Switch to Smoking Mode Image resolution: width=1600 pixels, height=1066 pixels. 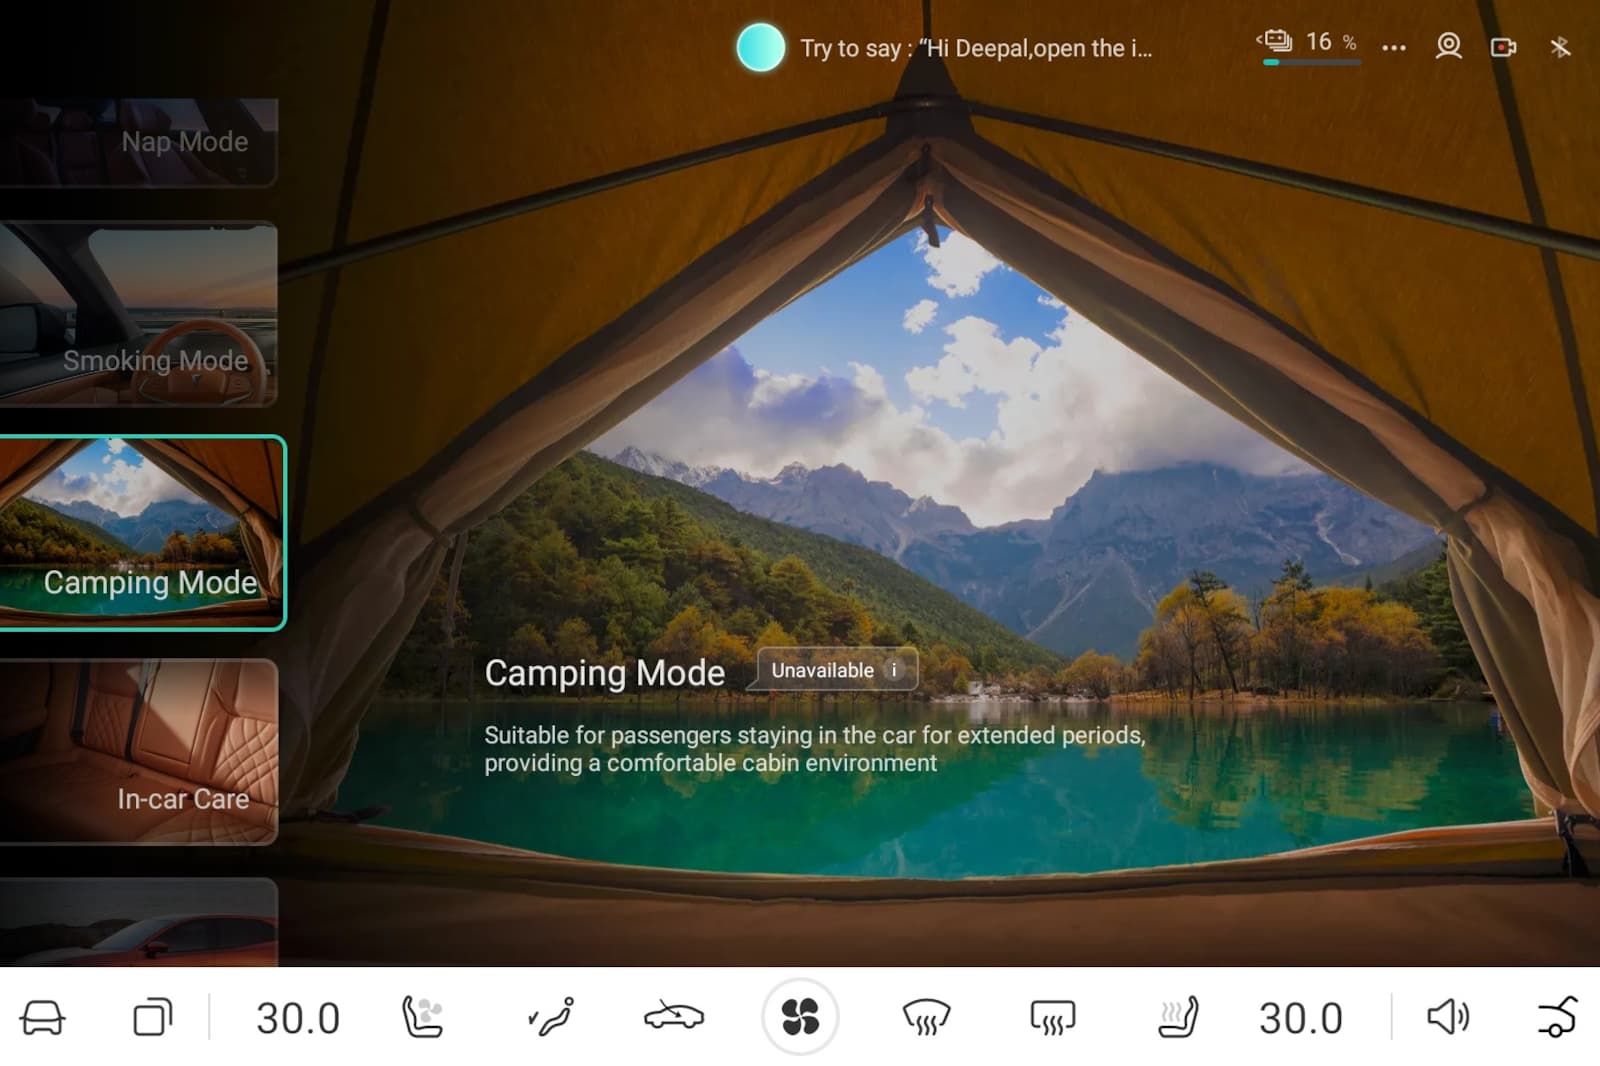tap(140, 315)
